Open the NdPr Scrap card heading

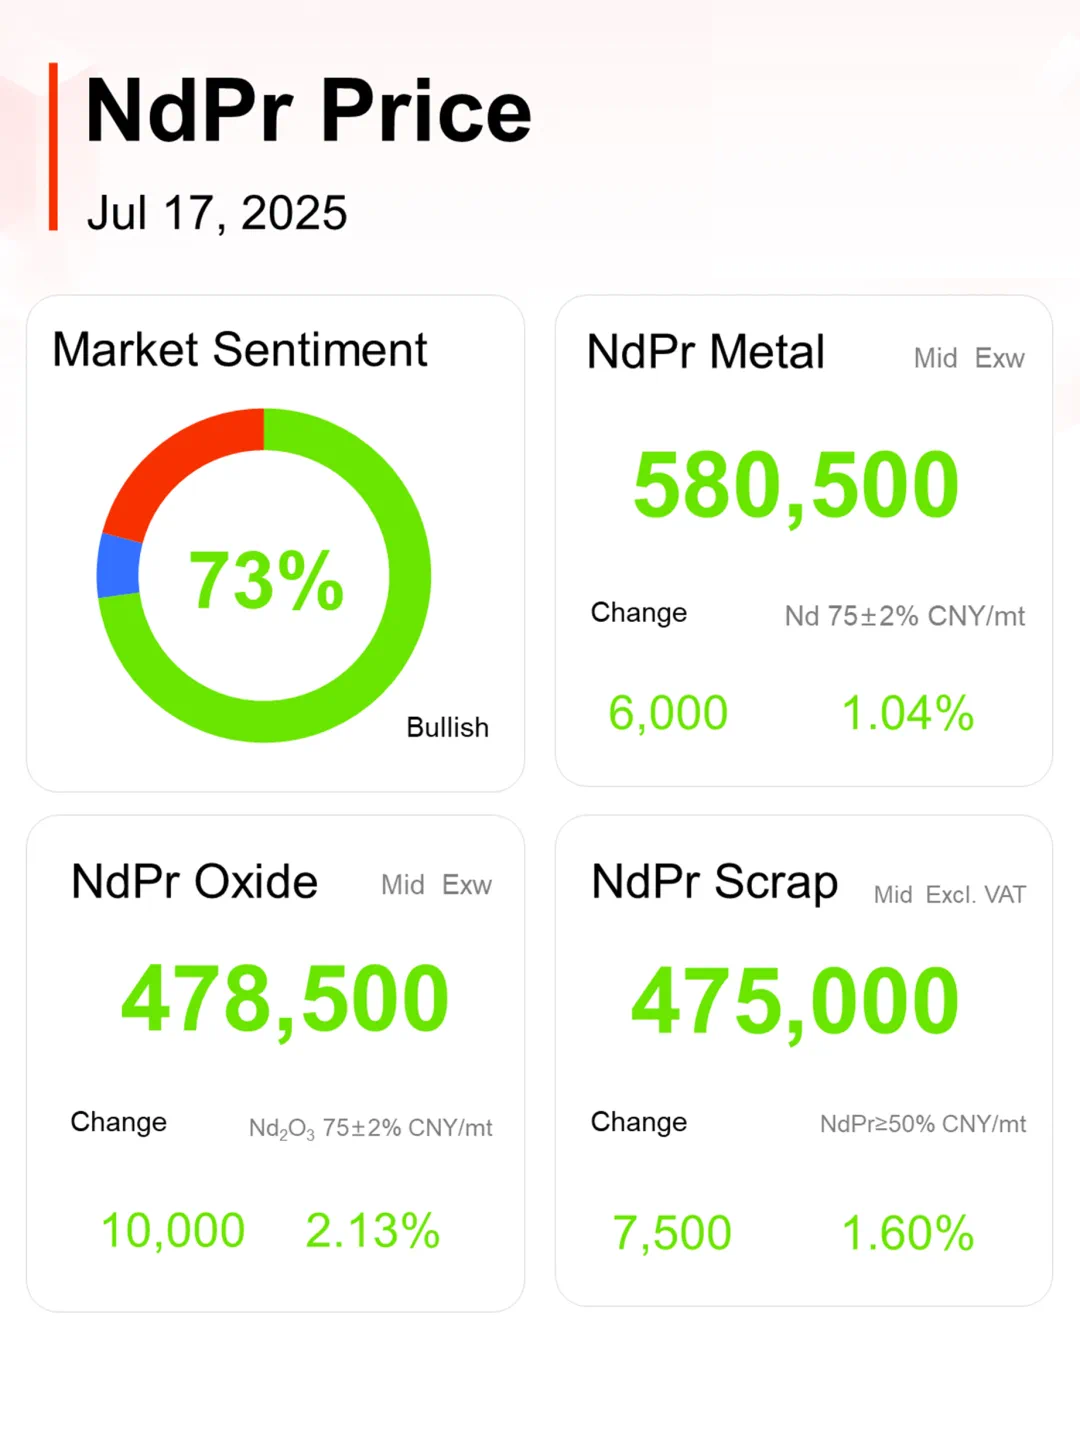[715, 882]
